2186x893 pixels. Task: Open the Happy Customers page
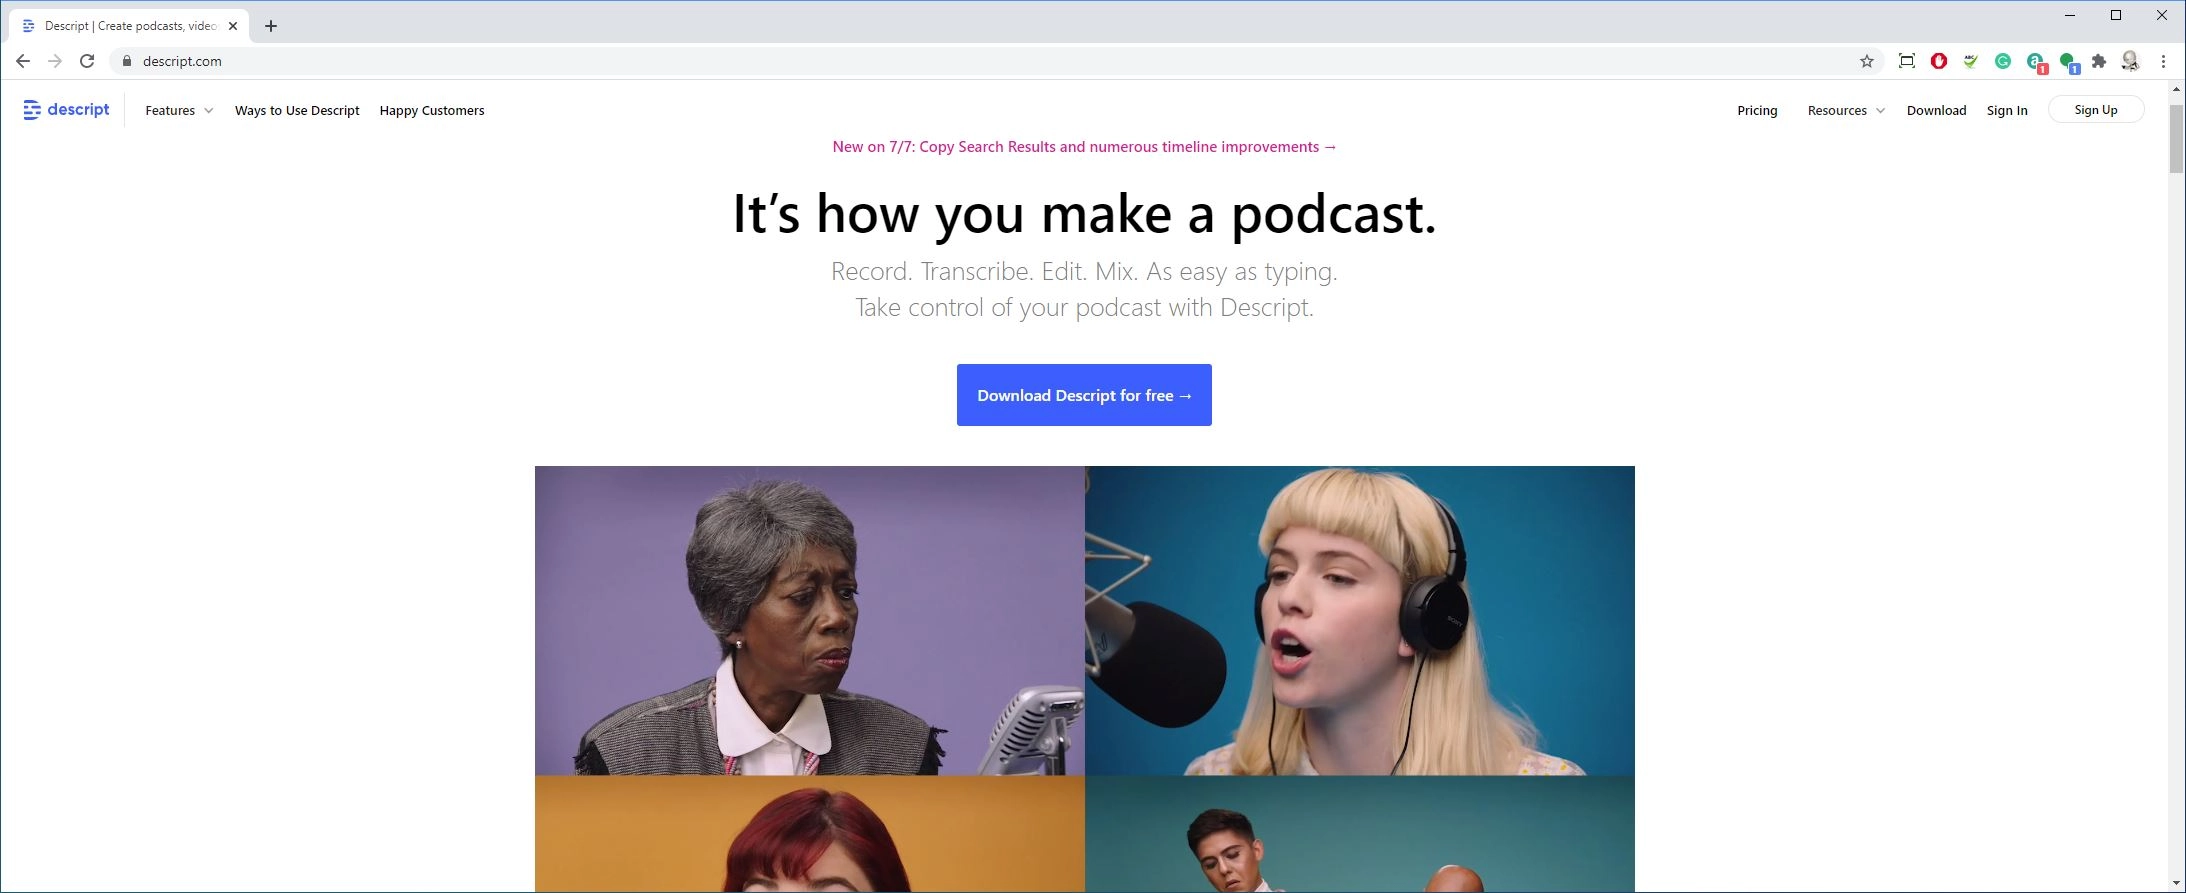coord(432,110)
